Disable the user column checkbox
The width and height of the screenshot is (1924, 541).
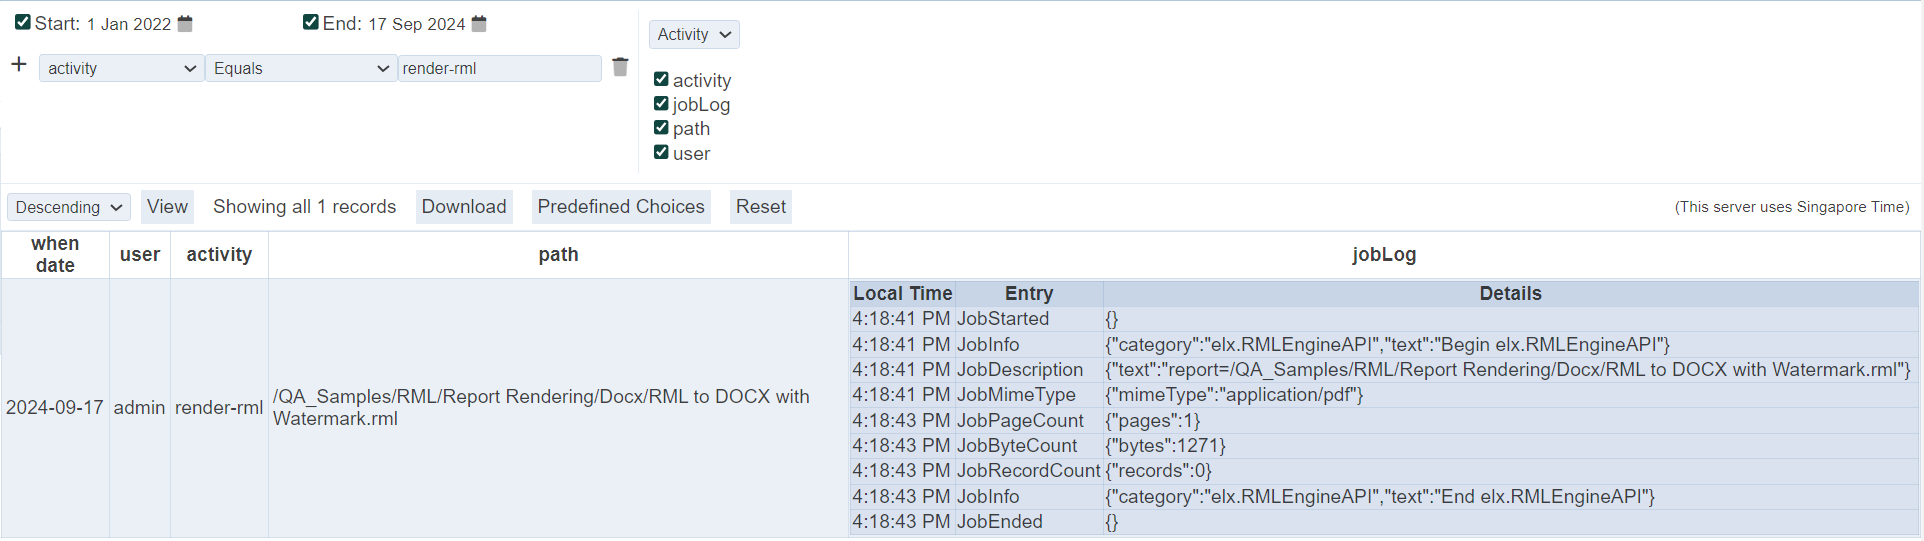661,152
